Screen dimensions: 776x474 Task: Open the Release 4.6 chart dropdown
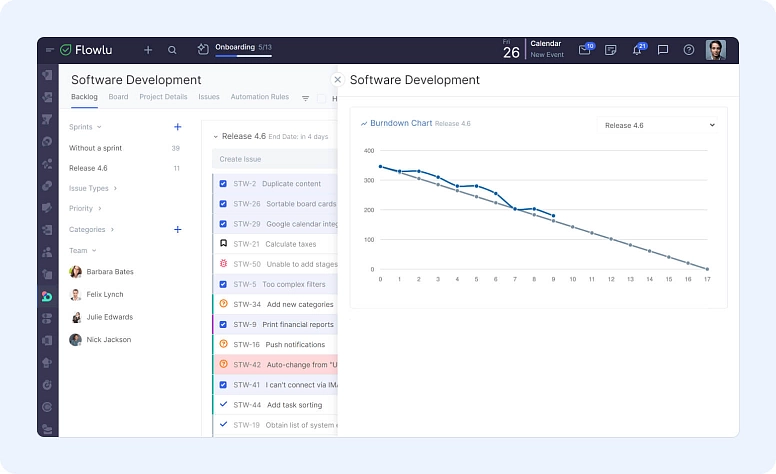(x=660, y=125)
